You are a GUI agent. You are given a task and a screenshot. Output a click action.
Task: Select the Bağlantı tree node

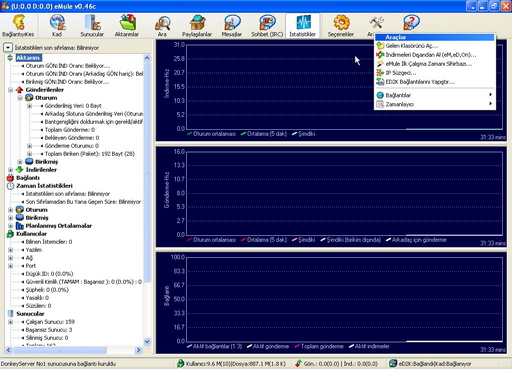[x=28, y=178]
